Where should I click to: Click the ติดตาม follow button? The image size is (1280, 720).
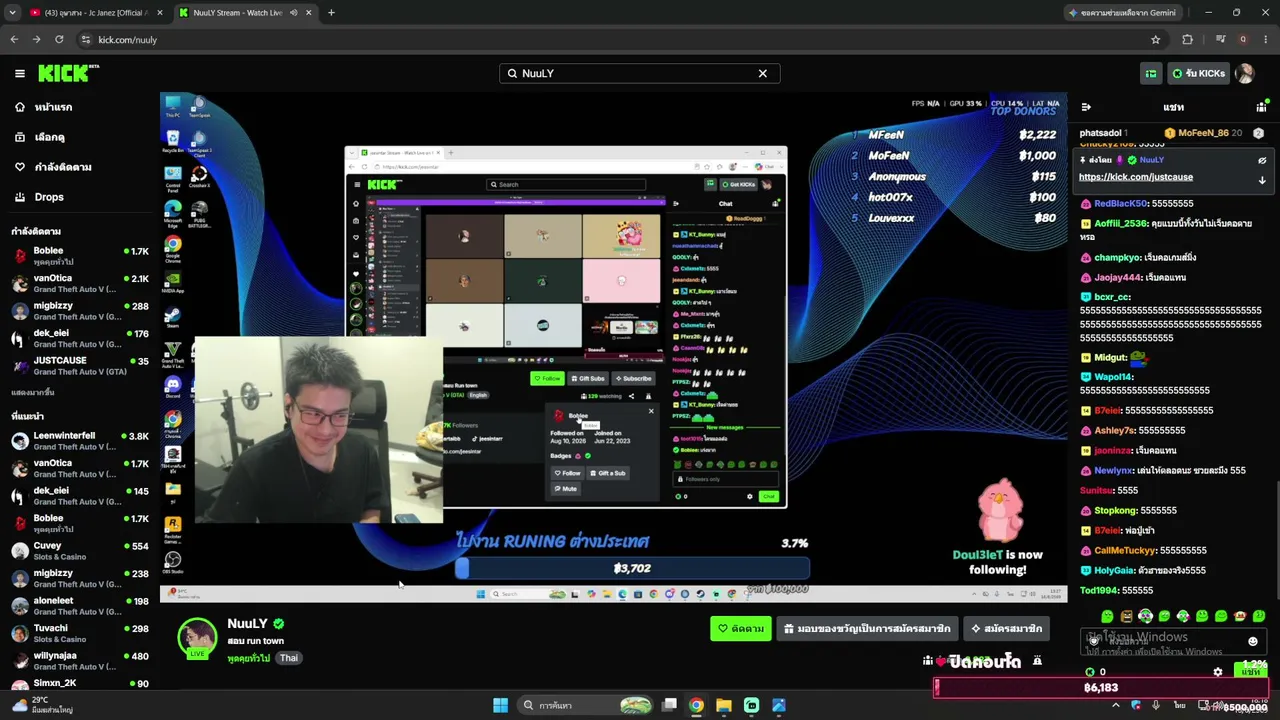[740, 629]
